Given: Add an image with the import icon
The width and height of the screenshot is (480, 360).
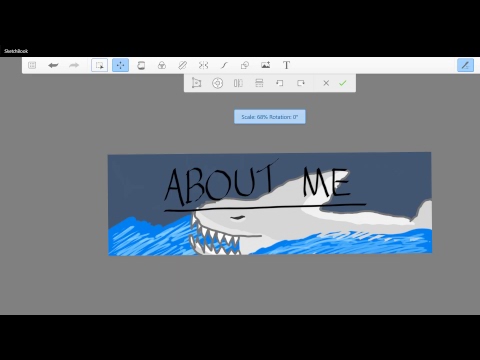Looking at the screenshot, I should point(266,65).
